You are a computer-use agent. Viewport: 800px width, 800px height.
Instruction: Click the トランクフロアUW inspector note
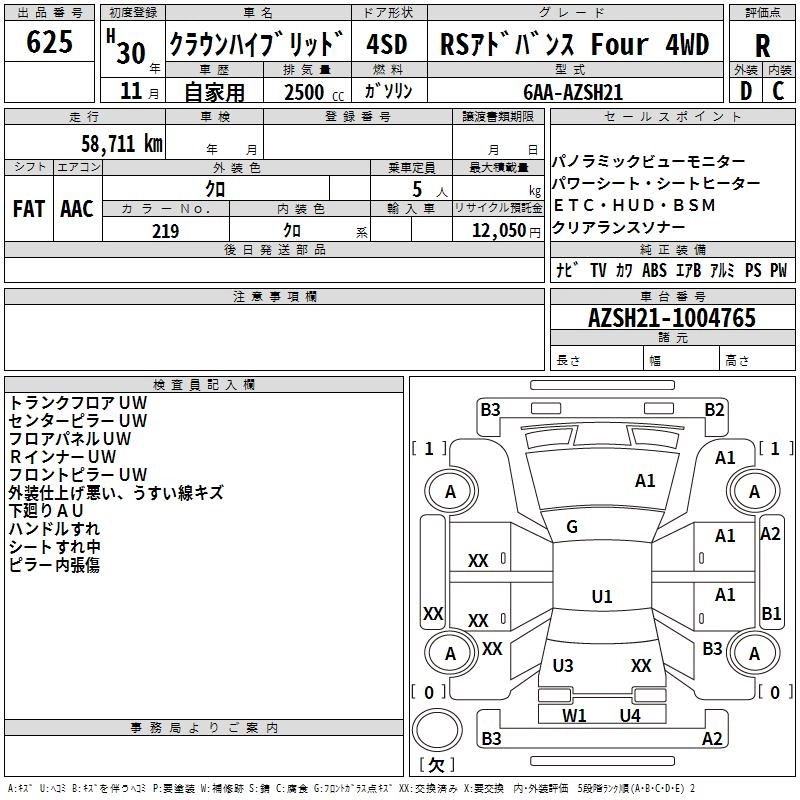pos(78,402)
